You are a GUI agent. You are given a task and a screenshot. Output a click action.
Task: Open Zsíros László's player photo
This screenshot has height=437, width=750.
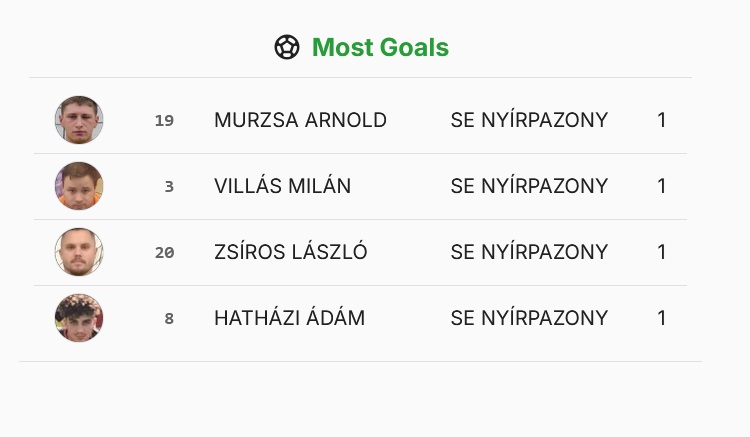click(79, 252)
